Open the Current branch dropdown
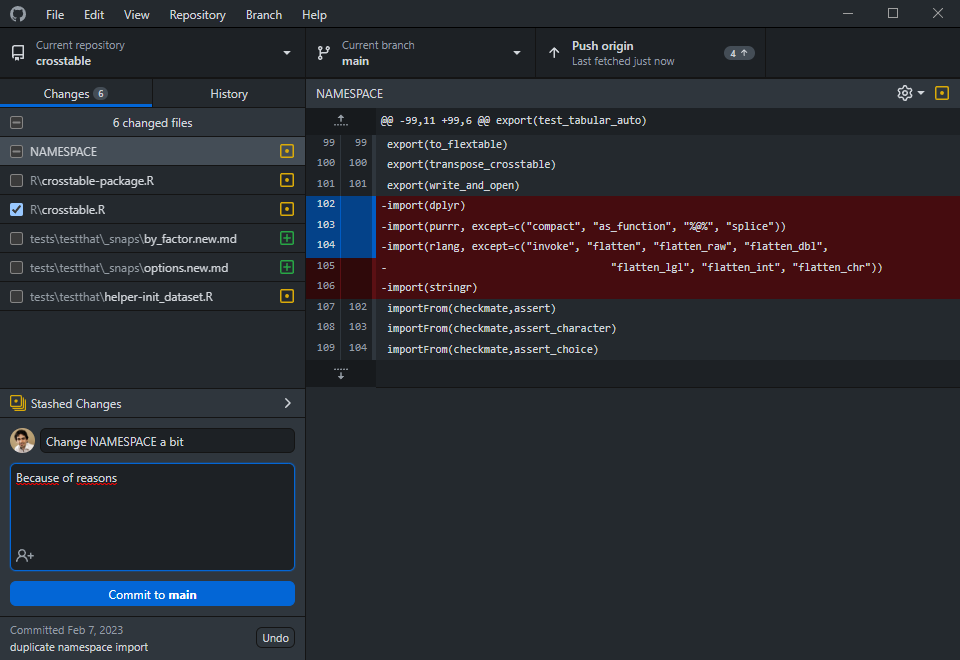960x660 pixels. (420, 53)
